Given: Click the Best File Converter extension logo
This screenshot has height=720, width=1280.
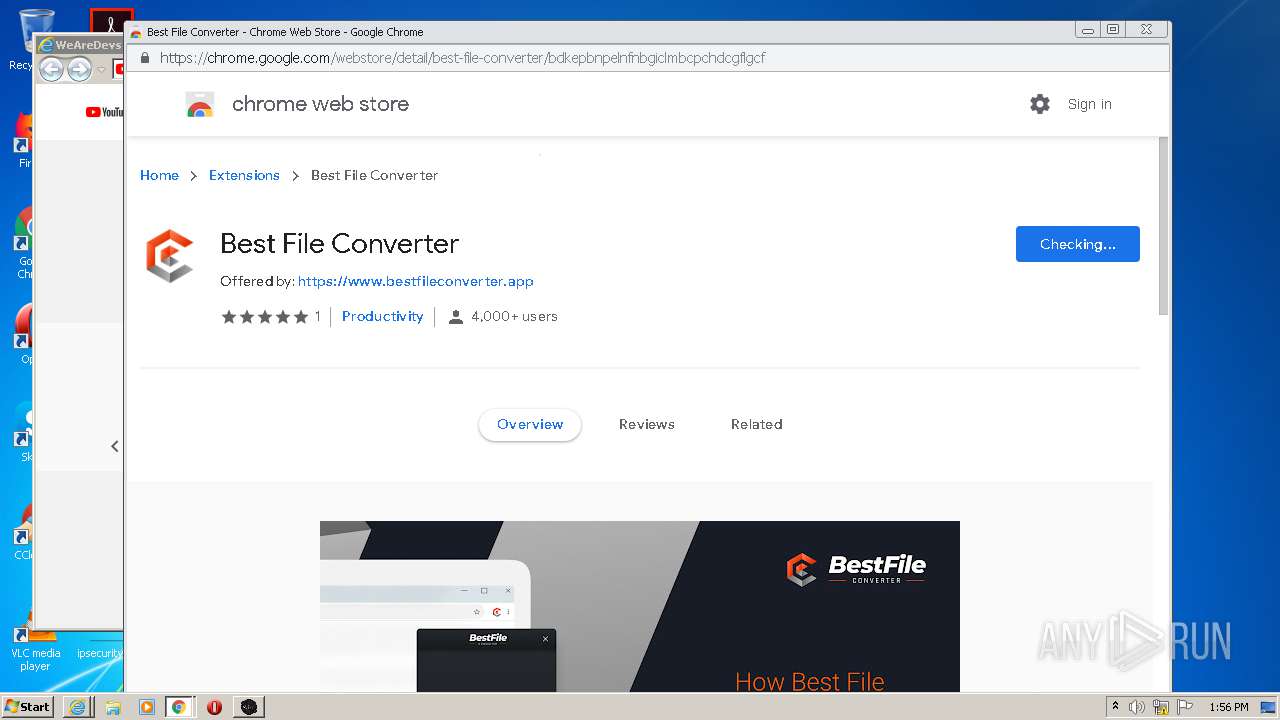Looking at the screenshot, I should click(169, 256).
